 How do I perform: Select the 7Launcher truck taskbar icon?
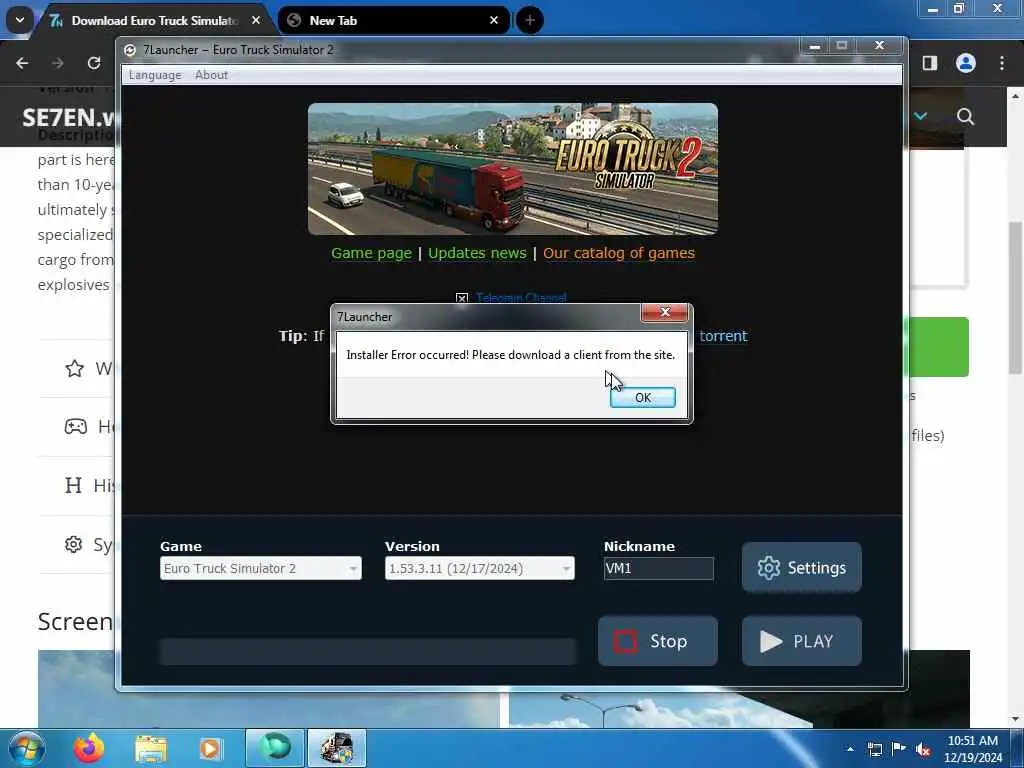[337, 748]
